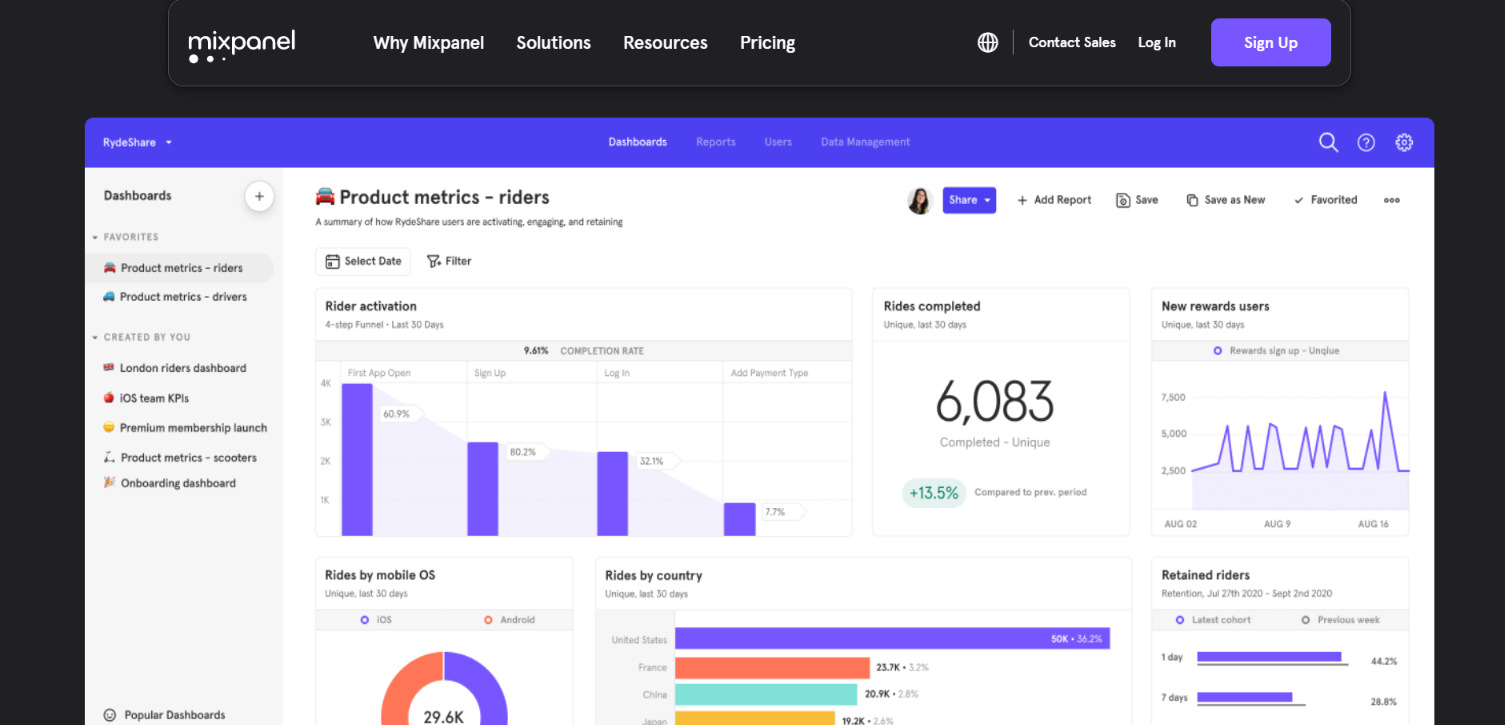Image resolution: width=1505 pixels, height=725 pixels.
Task: Open the settings gear icon
Action: (1404, 142)
